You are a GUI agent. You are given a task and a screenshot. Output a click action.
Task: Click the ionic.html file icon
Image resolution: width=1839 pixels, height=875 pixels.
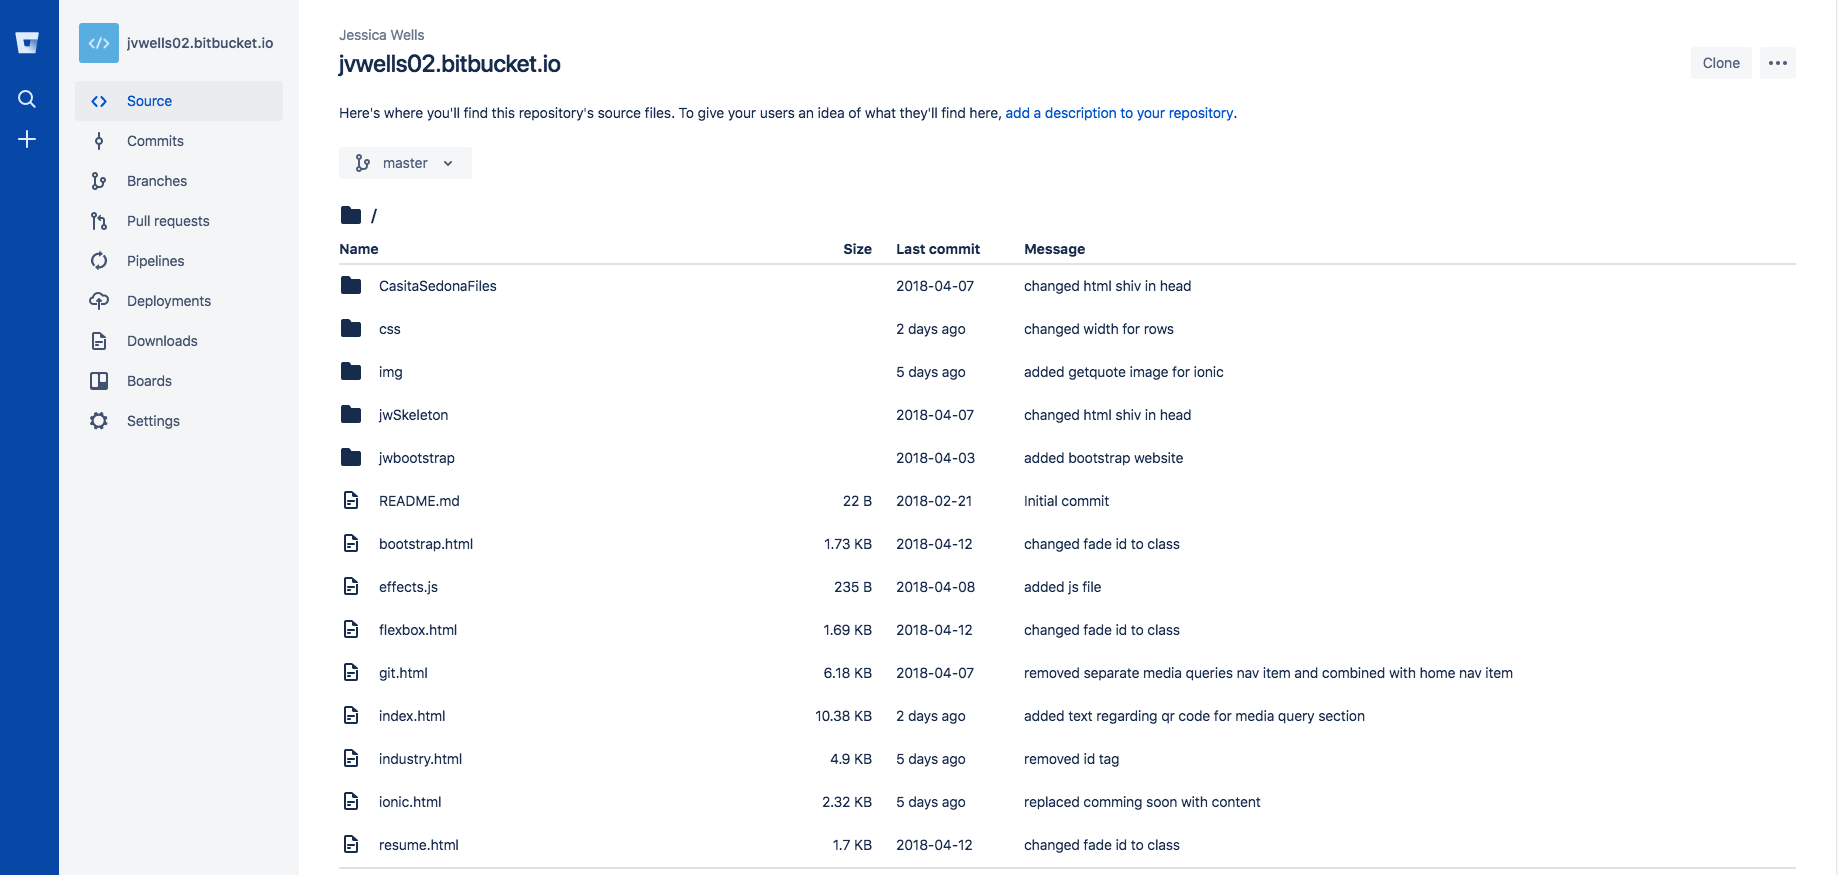[x=351, y=802]
